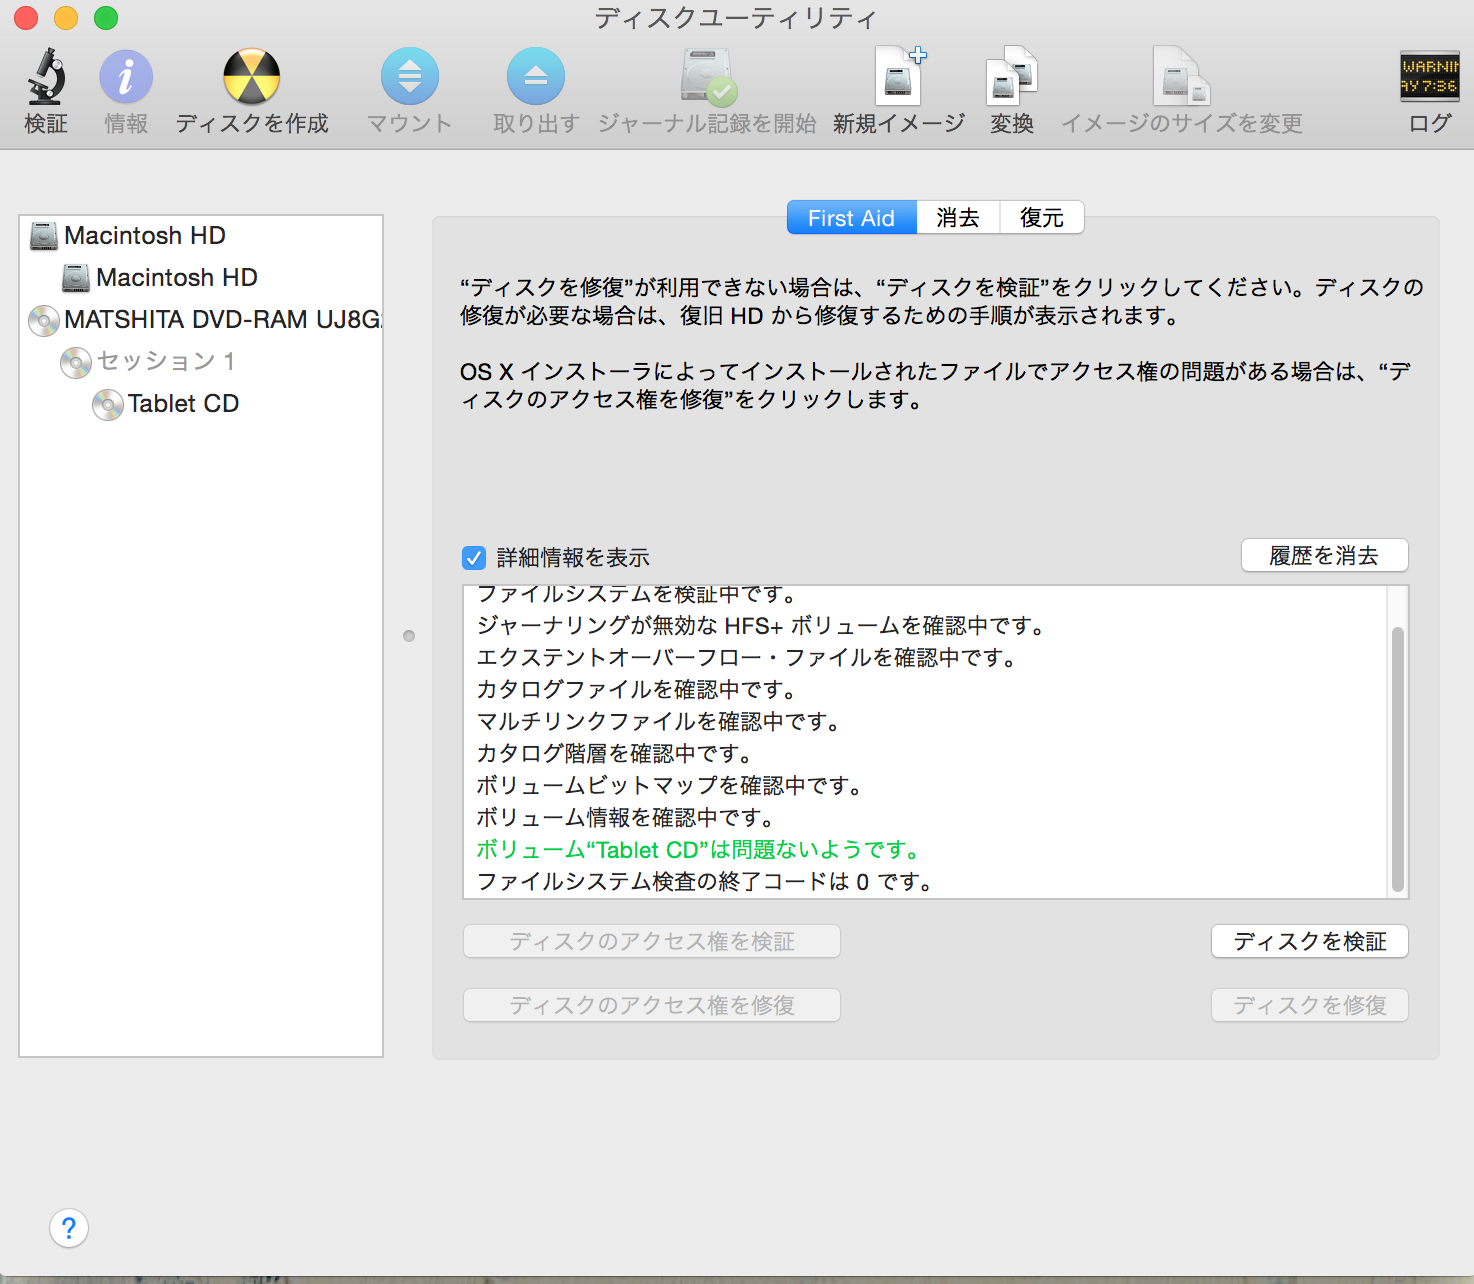
Task: Select the Tablet CD volume in sidebar
Action: point(183,404)
